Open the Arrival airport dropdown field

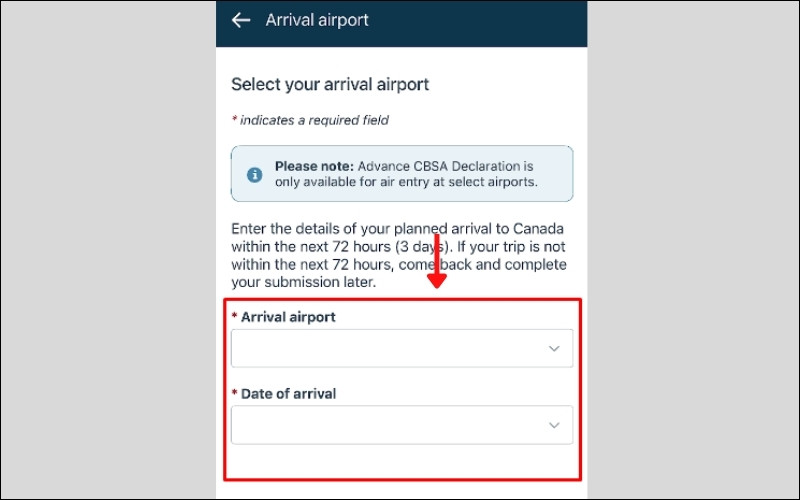click(x=390, y=348)
